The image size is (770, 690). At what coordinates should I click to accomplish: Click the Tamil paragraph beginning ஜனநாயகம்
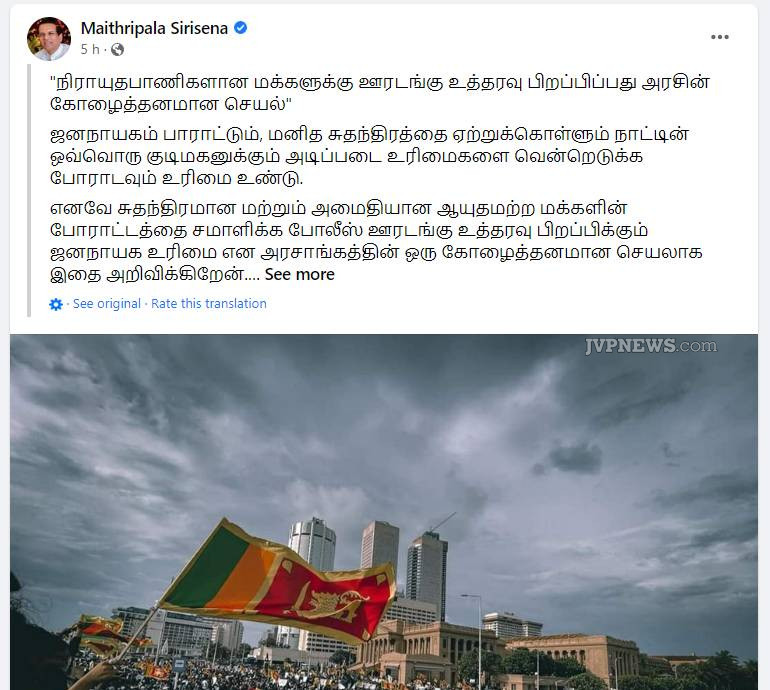click(369, 156)
